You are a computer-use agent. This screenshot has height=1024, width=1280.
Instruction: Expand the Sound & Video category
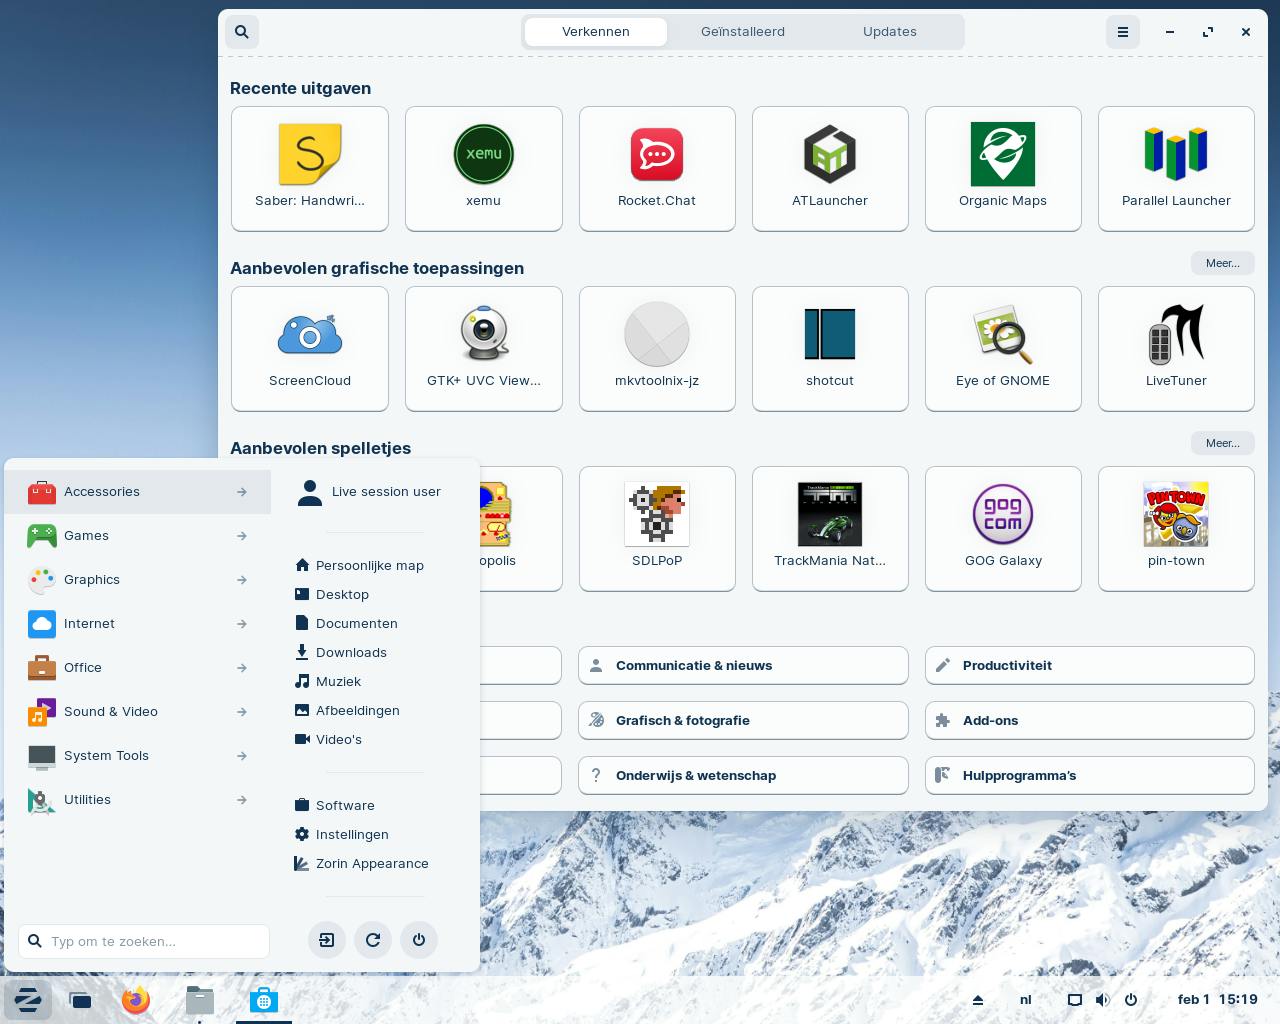(138, 712)
